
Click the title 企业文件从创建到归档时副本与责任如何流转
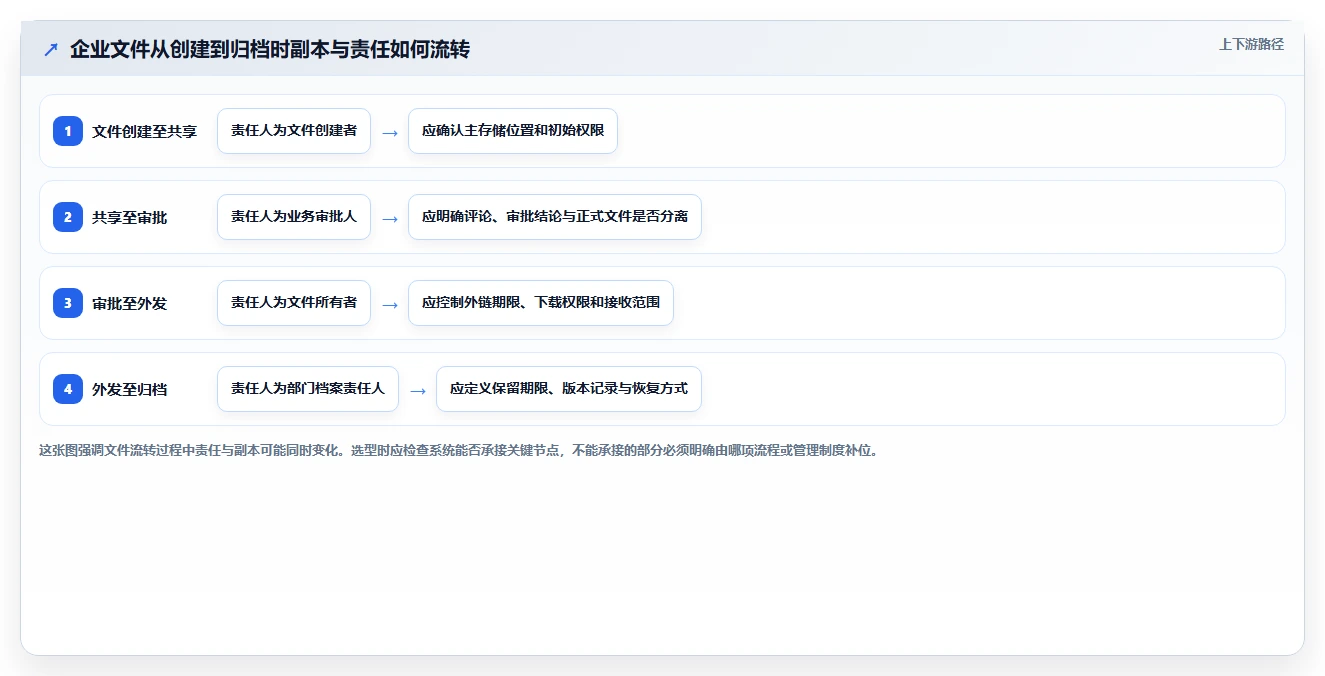270,49
